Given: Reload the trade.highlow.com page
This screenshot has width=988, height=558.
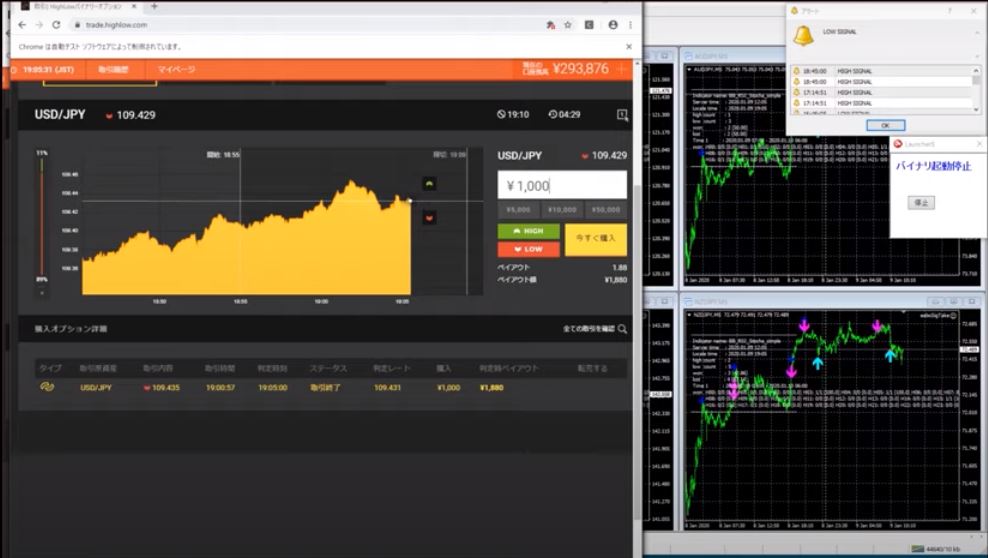Looking at the screenshot, I should 55,25.
